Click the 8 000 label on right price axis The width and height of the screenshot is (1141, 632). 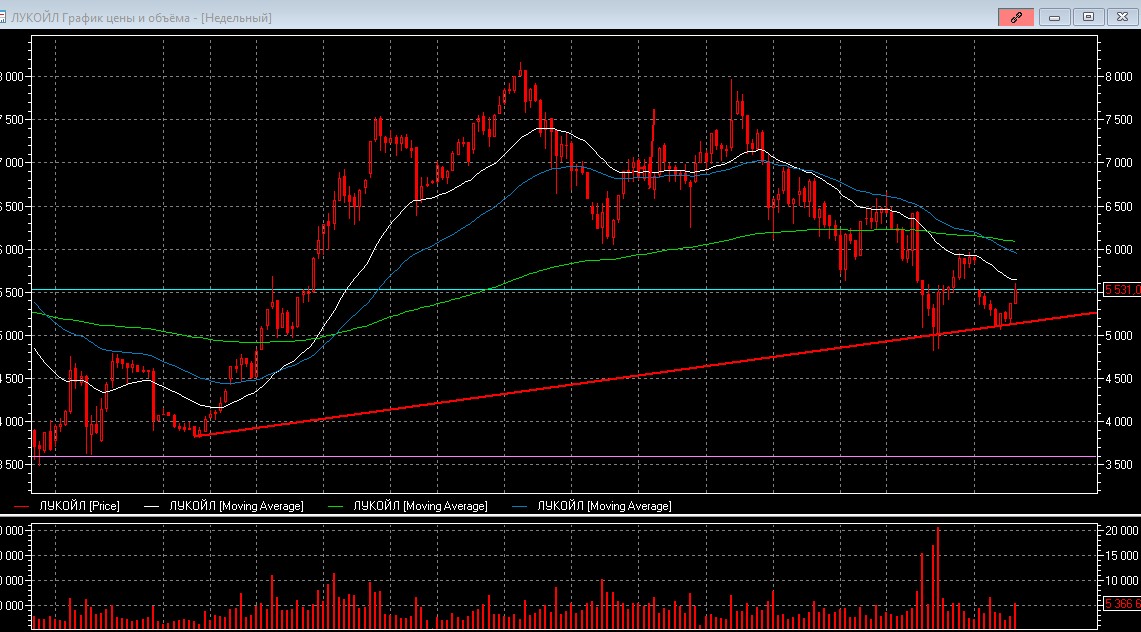[1118, 76]
